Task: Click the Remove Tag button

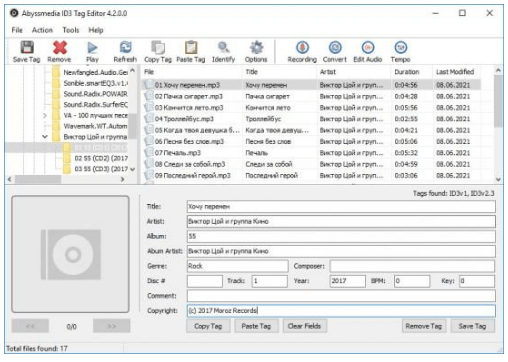Action: tap(424, 326)
